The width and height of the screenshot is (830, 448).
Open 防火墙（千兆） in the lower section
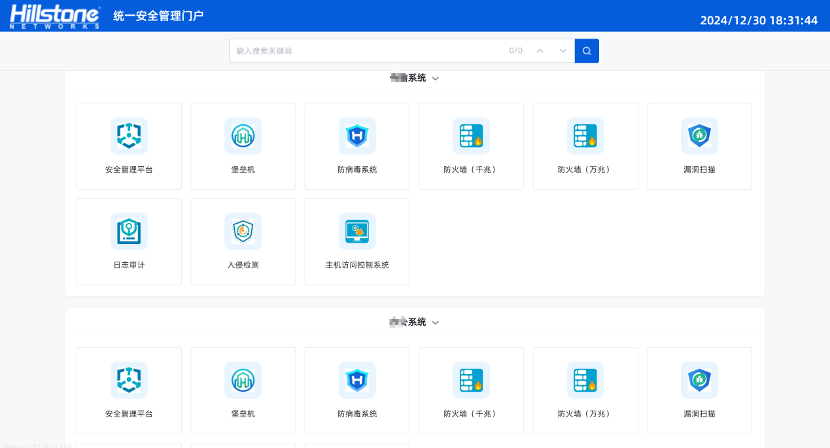[471, 380]
